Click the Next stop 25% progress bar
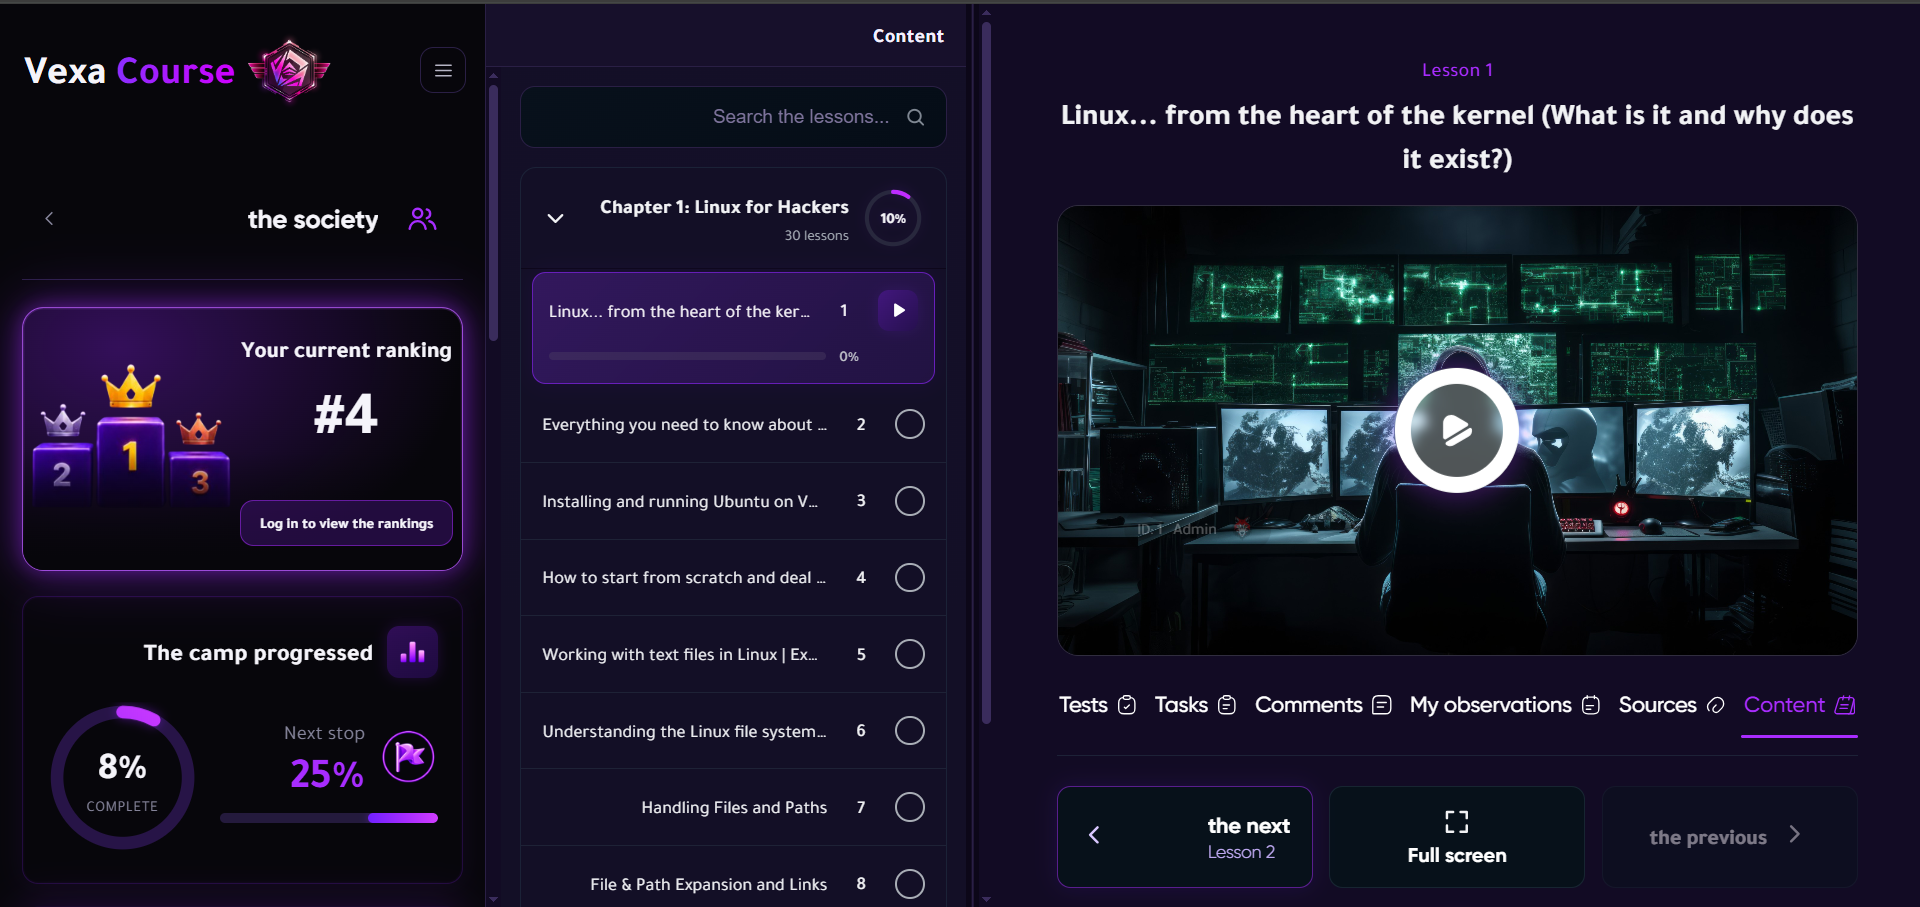This screenshot has height=907, width=1920. pyautogui.click(x=329, y=818)
